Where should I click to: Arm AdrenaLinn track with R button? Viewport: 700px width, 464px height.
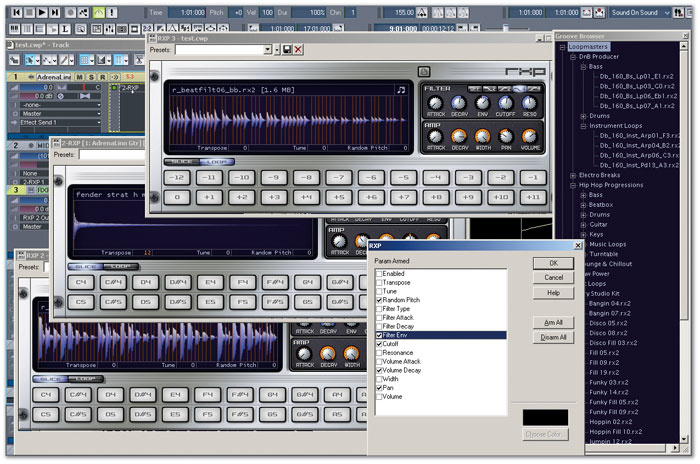[x=100, y=77]
